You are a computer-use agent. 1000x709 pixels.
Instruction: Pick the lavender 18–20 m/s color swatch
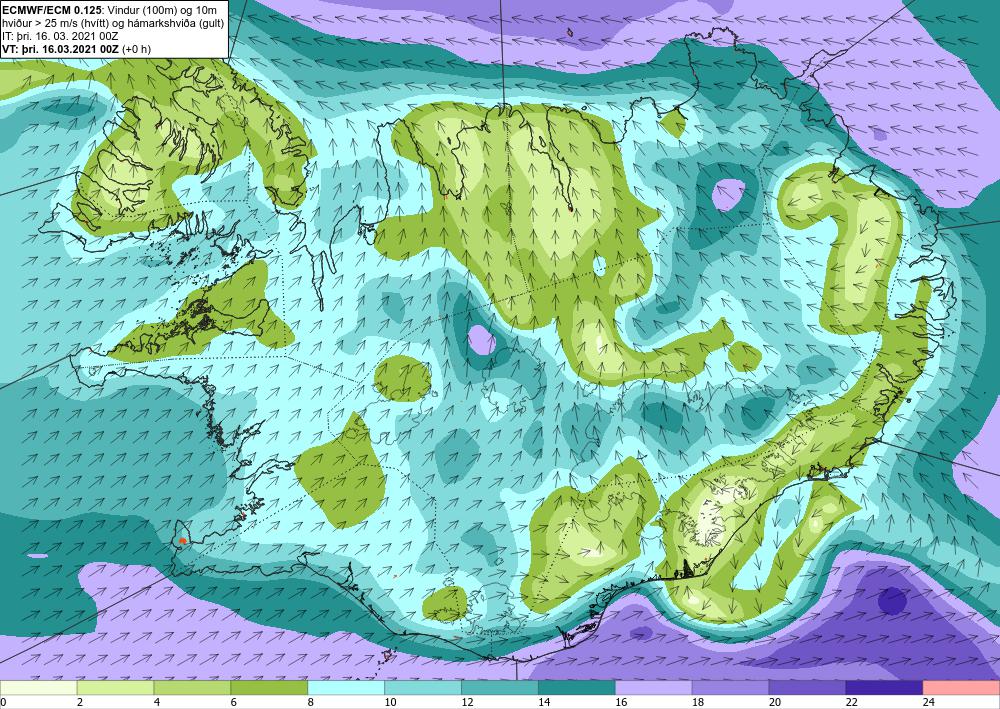click(x=730, y=688)
